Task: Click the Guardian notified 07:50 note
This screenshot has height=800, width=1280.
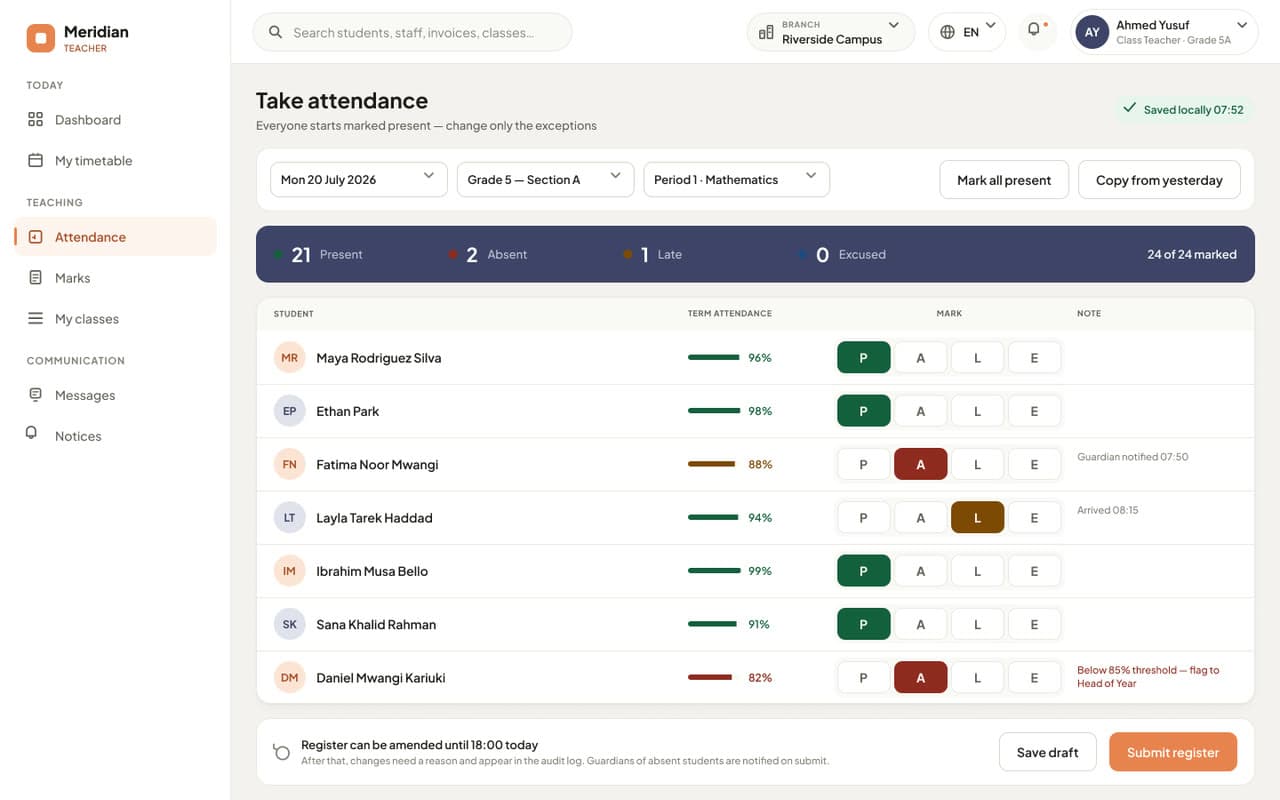Action: [x=1133, y=457]
